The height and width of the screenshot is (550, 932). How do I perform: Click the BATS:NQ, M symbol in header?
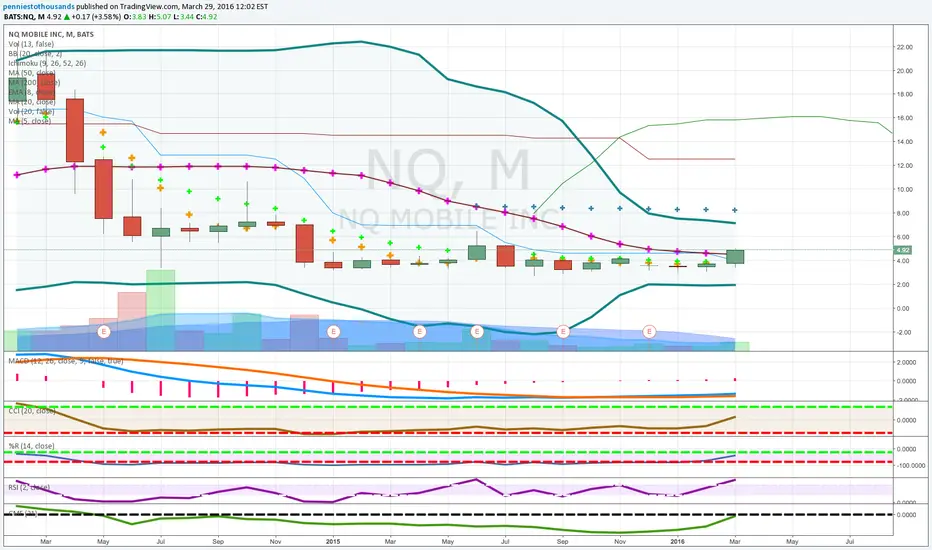tap(24, 17)
